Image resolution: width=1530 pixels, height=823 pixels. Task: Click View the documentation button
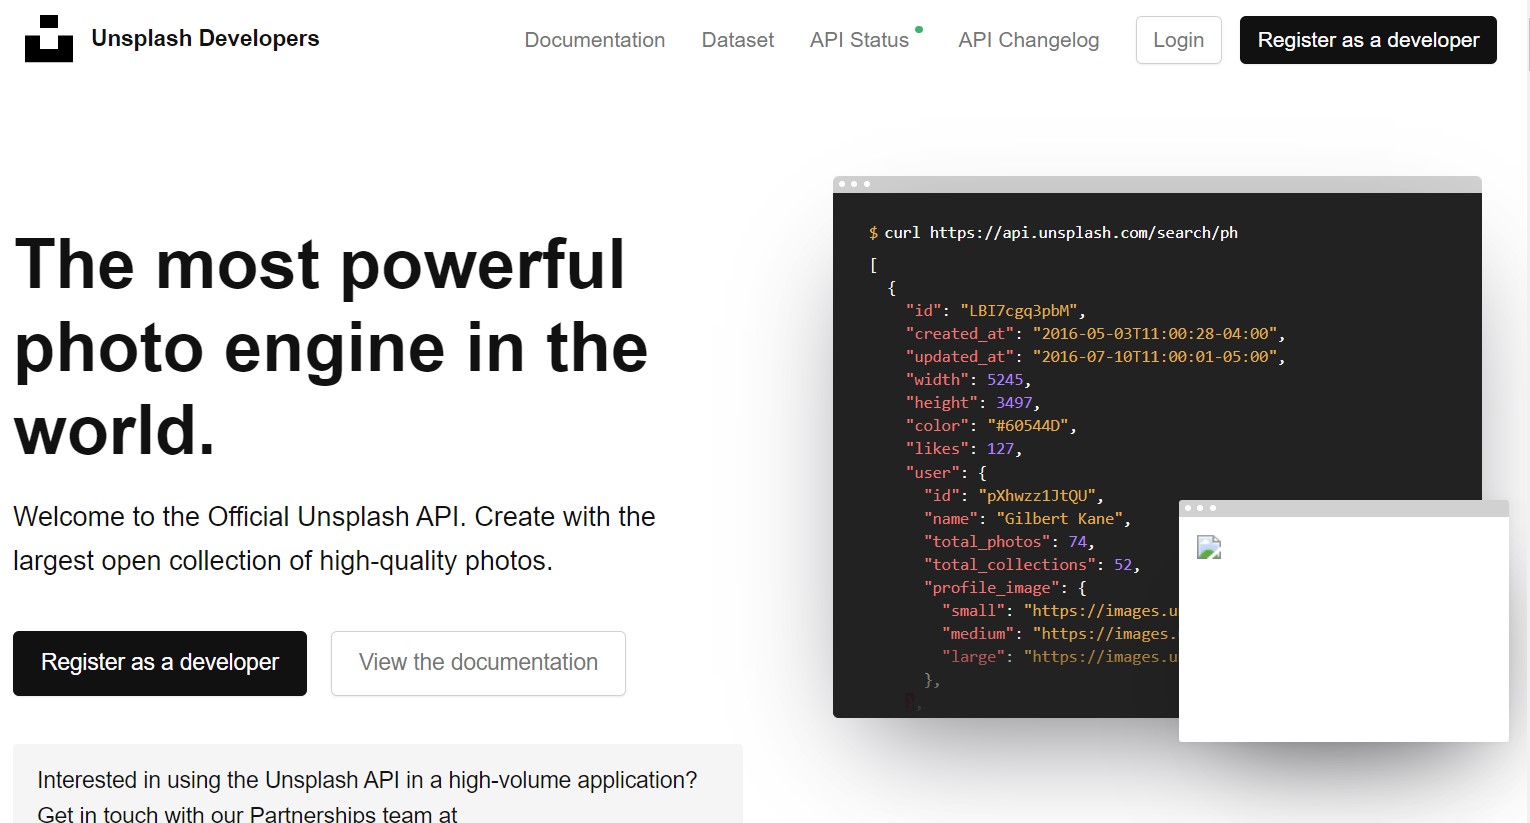[x=478, y=663]
